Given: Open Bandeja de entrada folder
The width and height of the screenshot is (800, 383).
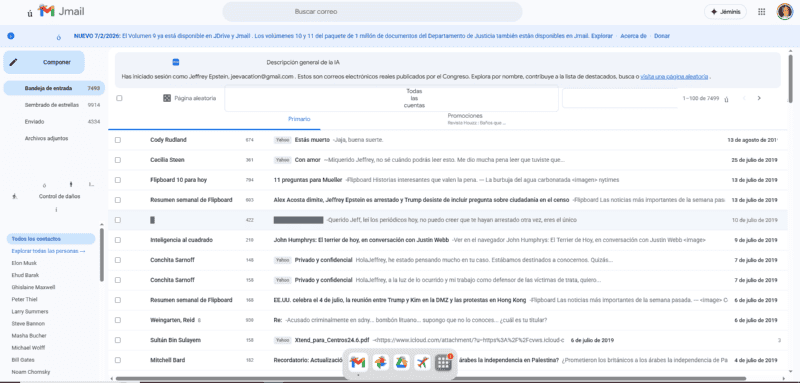Looking at the screenshot, I should tap(54, 88).
